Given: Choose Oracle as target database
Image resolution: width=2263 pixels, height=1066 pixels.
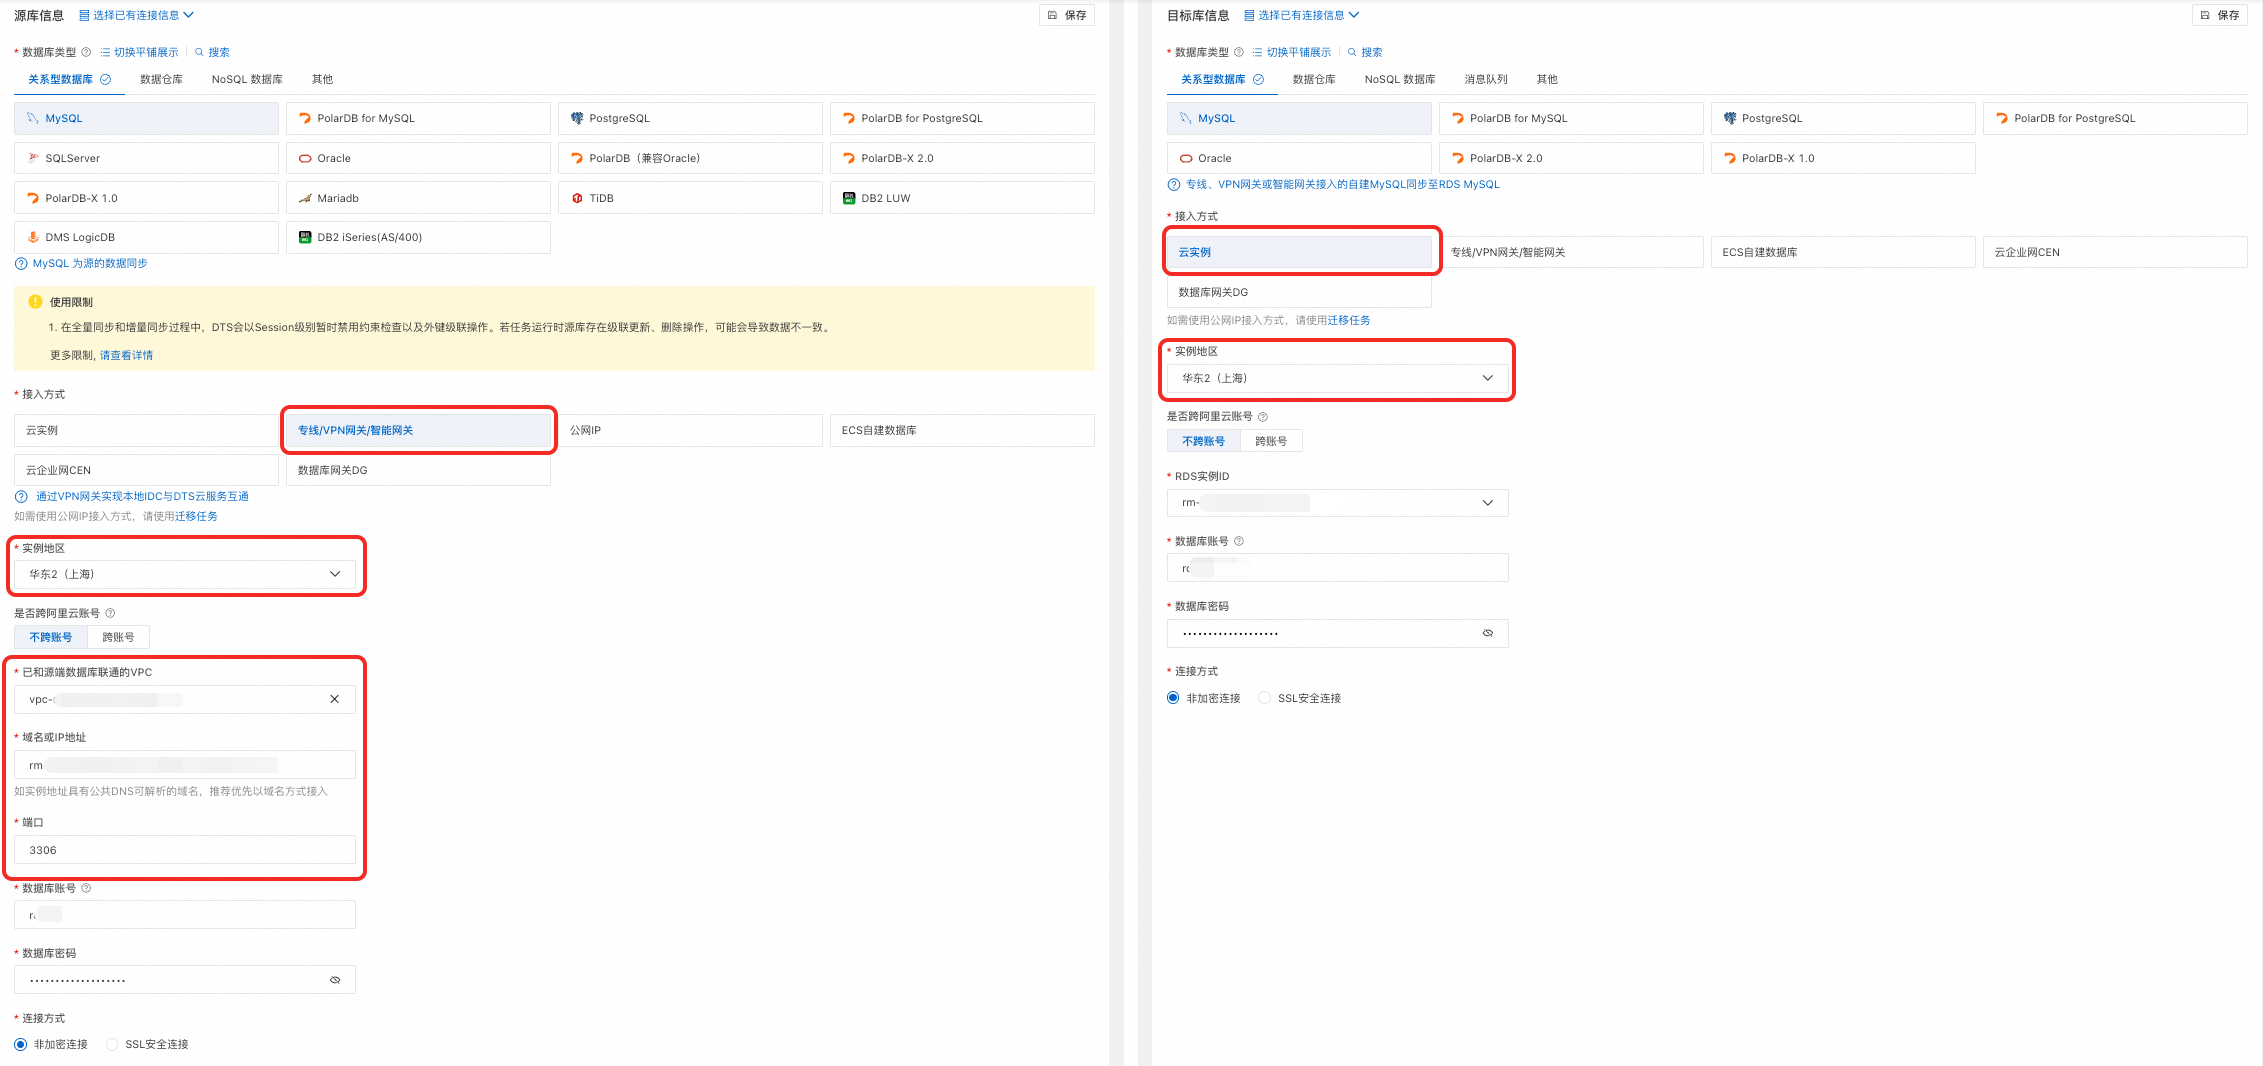Looking at the screenshot, I should point(1299,158).
